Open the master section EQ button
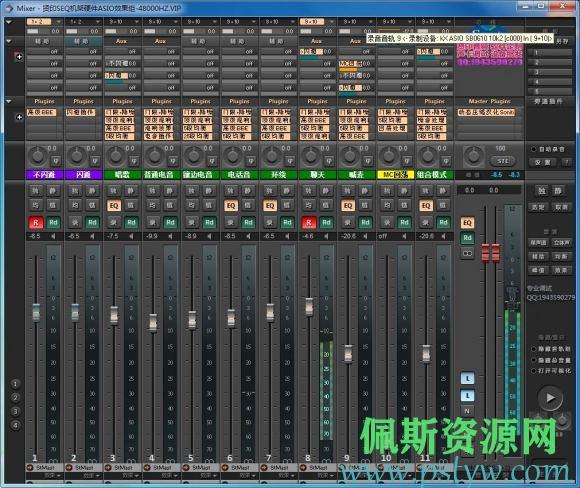The image size is (580, 488). click(x=468, y=223)
